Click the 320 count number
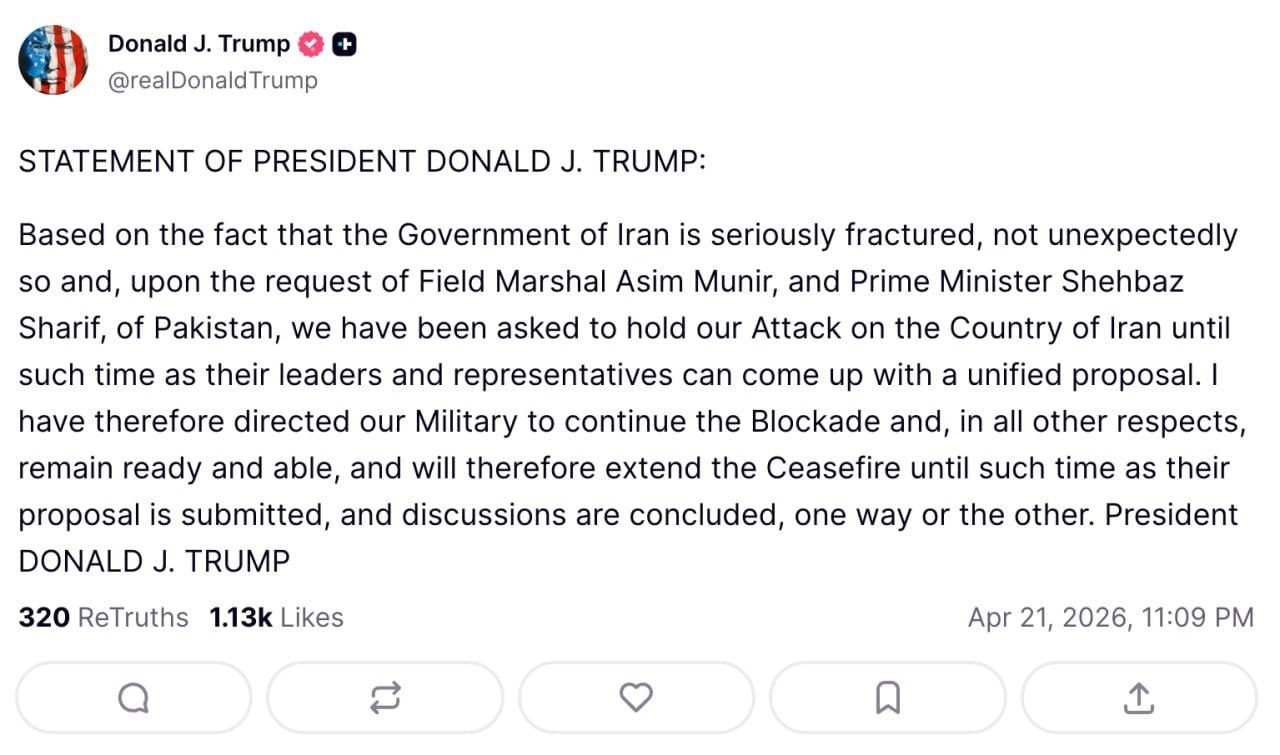The image size is (1280, 755). [44, 618]
